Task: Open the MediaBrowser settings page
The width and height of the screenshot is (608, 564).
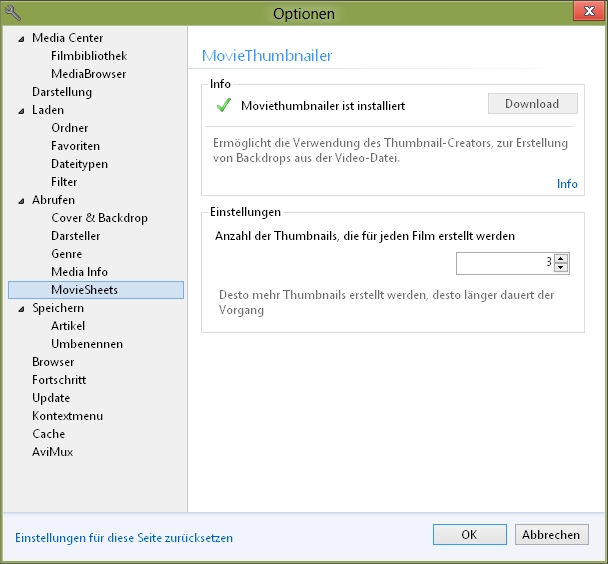Action: [x=88, y=74]
